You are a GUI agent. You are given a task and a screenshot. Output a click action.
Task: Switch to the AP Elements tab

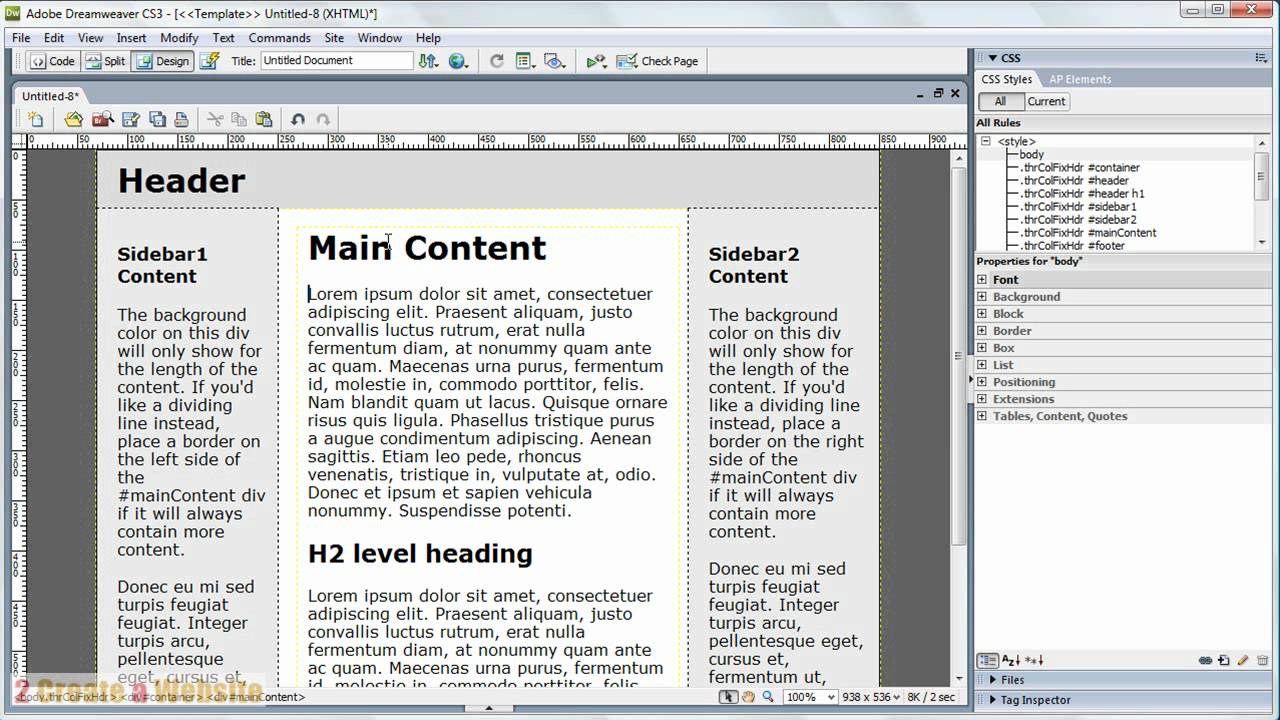coord(1080,79)
